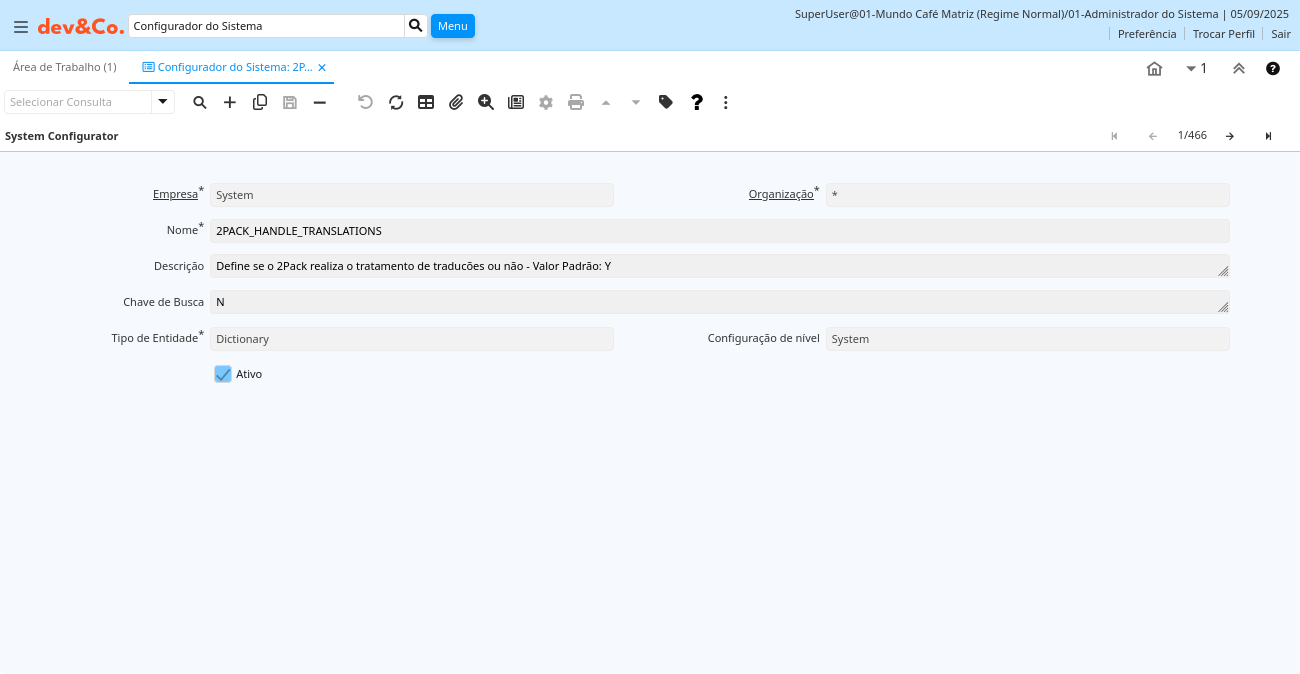
Task: Open the Help question mark icon
Action: pyautogui.click(x=697, y=102)
